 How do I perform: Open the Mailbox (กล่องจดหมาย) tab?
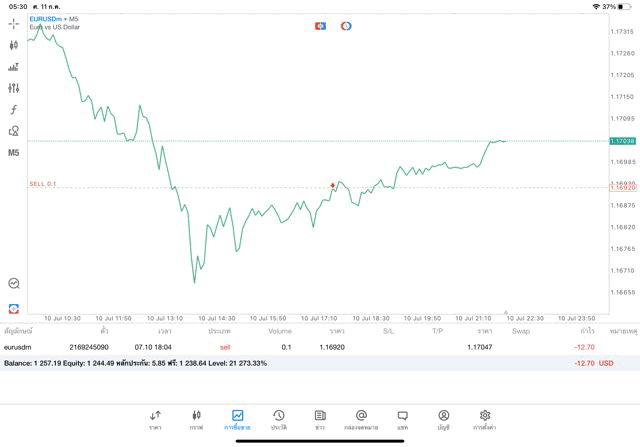pyautogui.click(x=361, y=419)
